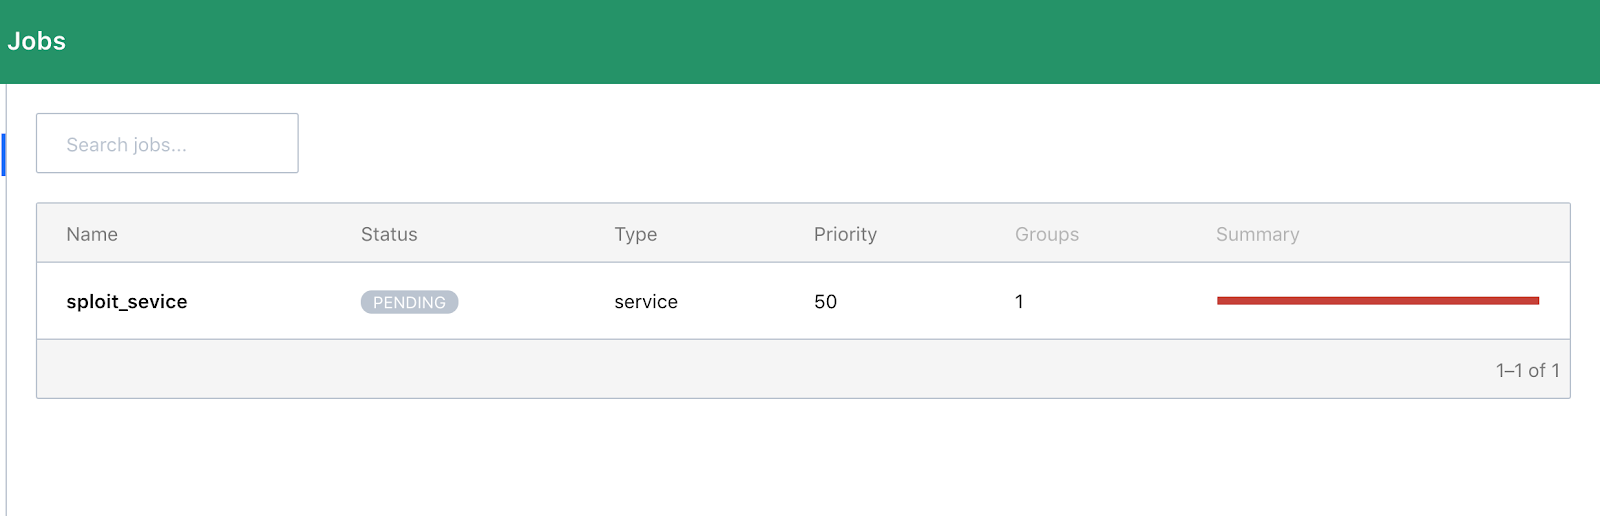Click the empty green header bar area
Screen dimensions: 1600x516
pyautogui.click(x=800, y=41)
